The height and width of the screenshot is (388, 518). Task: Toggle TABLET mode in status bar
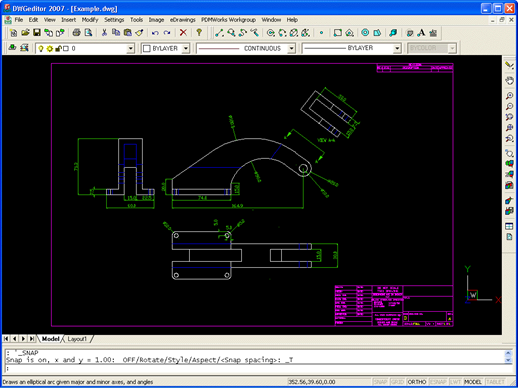tap(495, 382)
